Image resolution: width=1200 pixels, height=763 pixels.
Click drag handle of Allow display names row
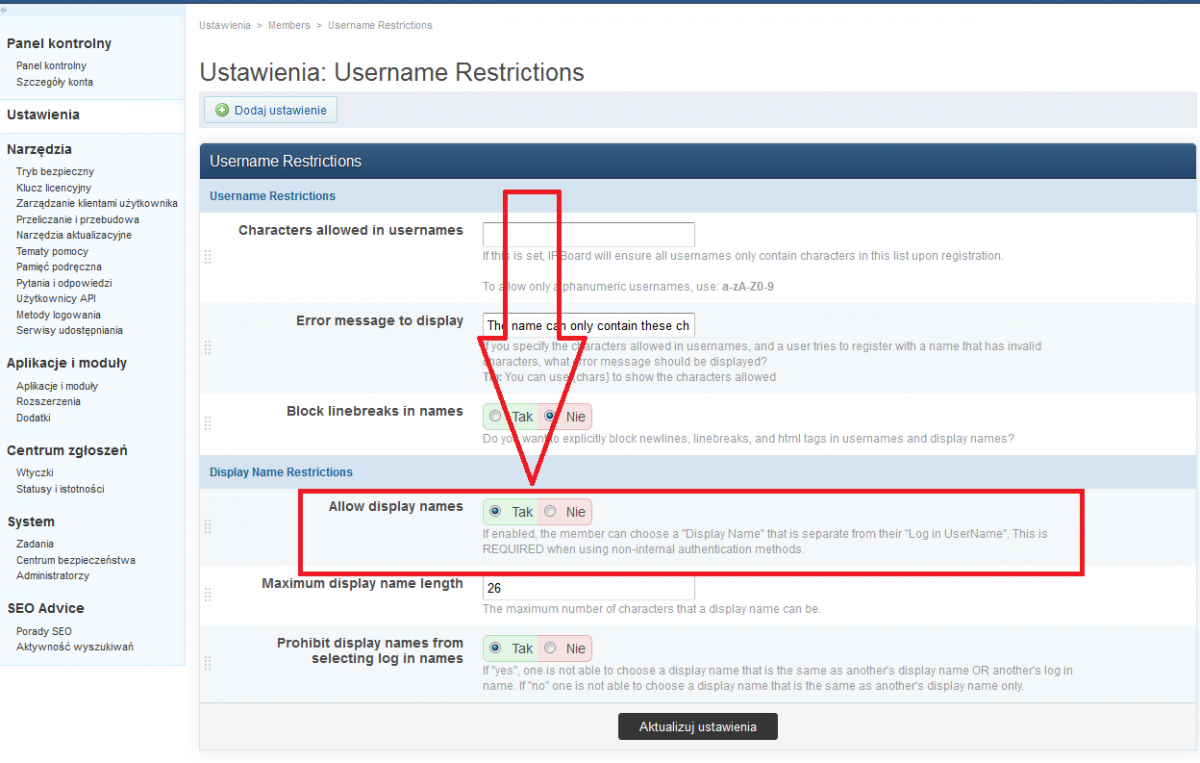point(208,526)
